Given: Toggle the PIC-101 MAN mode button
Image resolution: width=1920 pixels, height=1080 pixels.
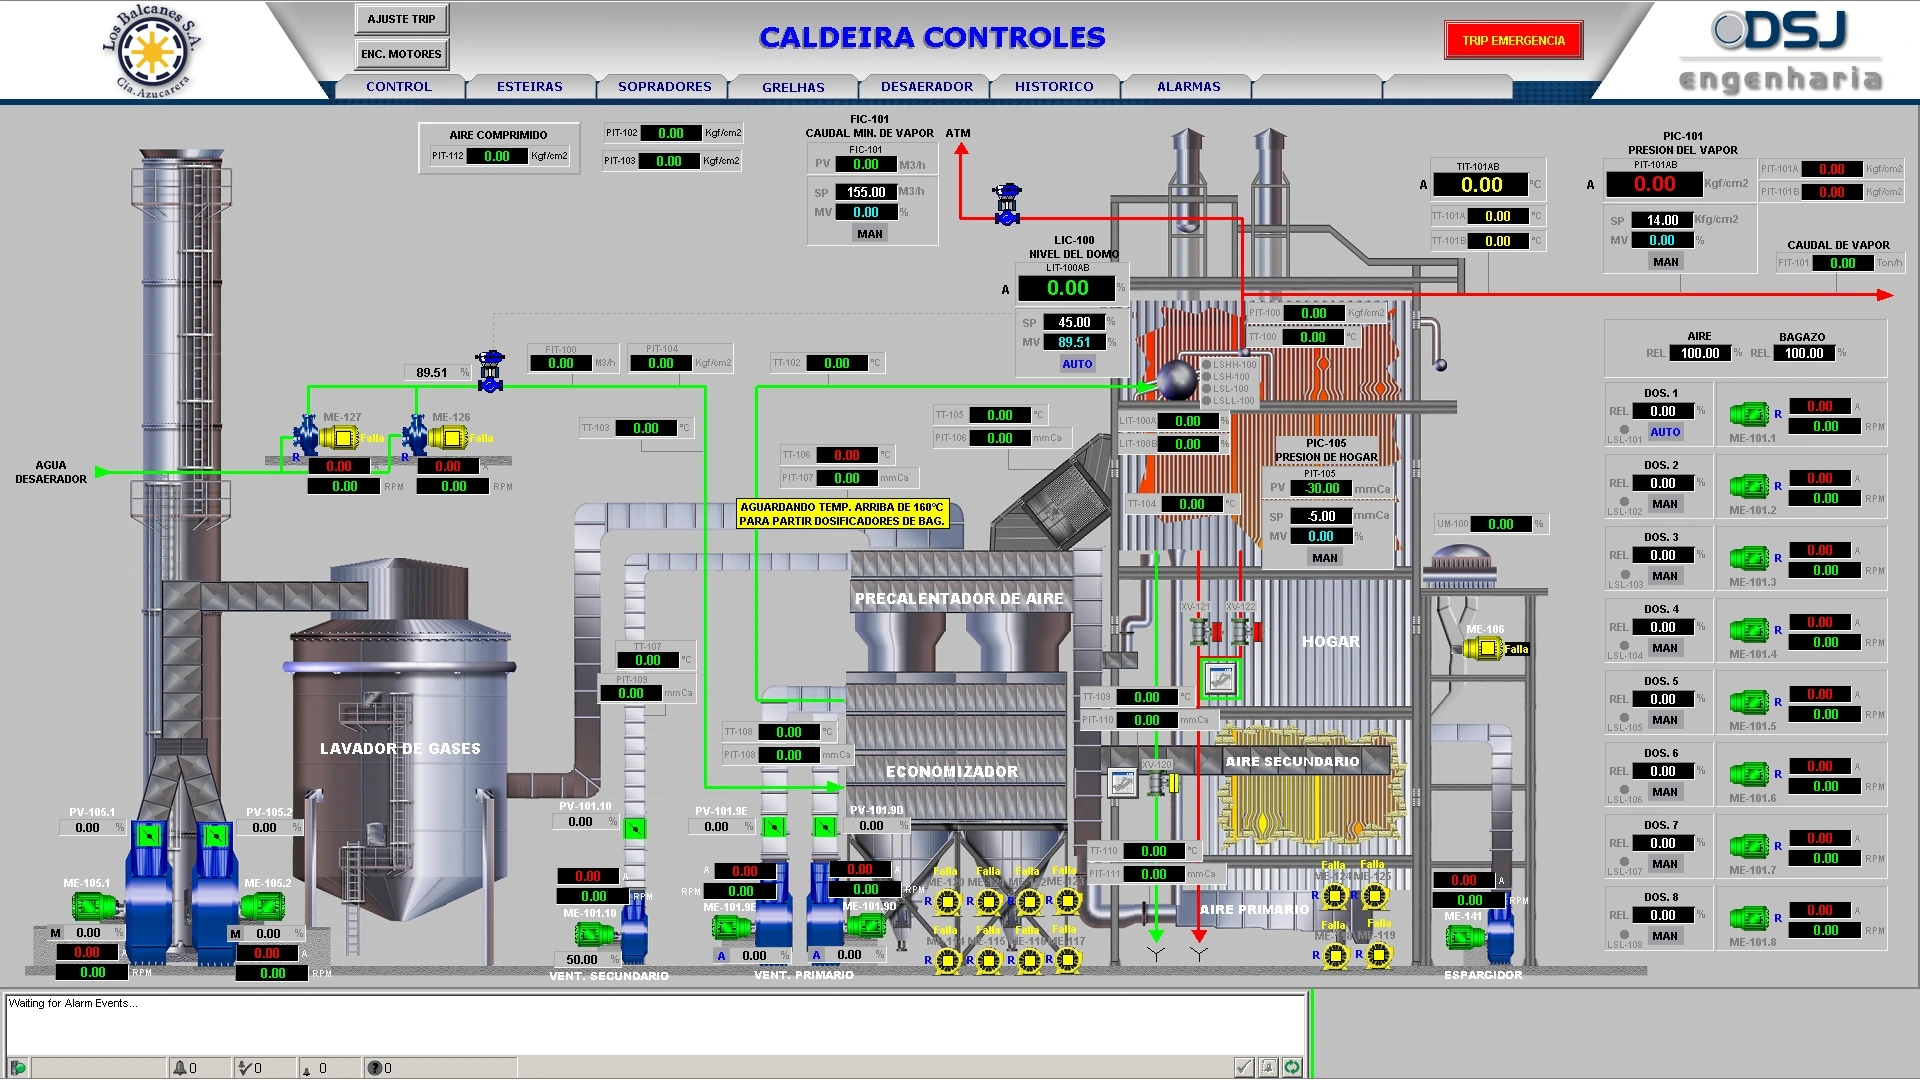Looking at the screenshot, I should pyautogui.click(x=1665, y=262).
